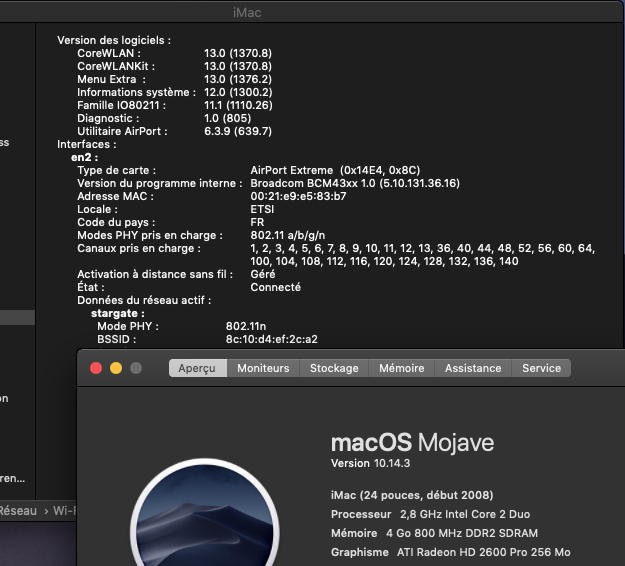Select card type AirPort Extreme (0x14E4, 0x8C)
Image resolution: width=625 pixels, height=566 pixels.
click(x=335, y=170)
